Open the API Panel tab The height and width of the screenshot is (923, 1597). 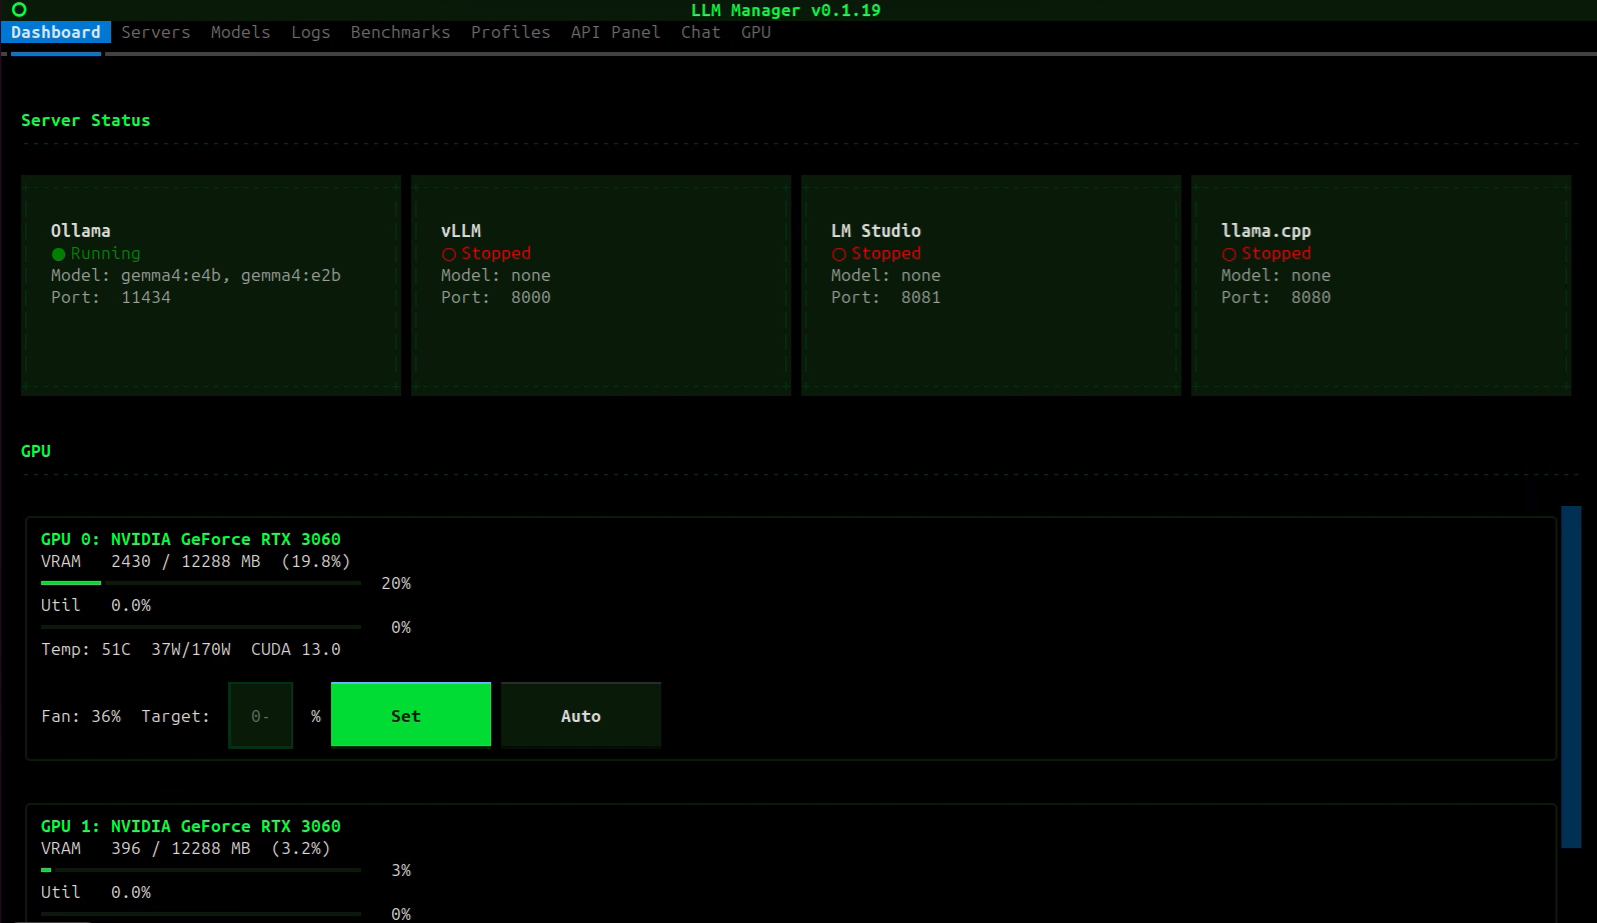(615, 32)
